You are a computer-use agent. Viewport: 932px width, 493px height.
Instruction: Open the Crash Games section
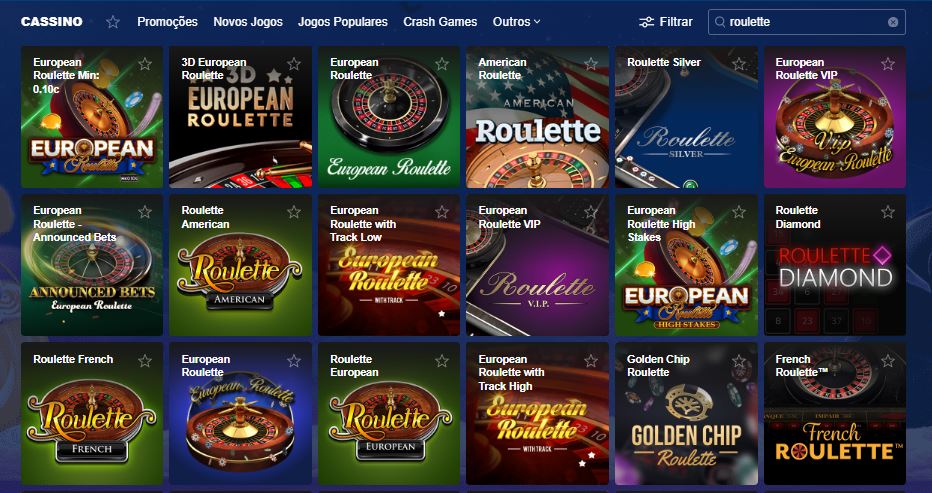point(440,22)
